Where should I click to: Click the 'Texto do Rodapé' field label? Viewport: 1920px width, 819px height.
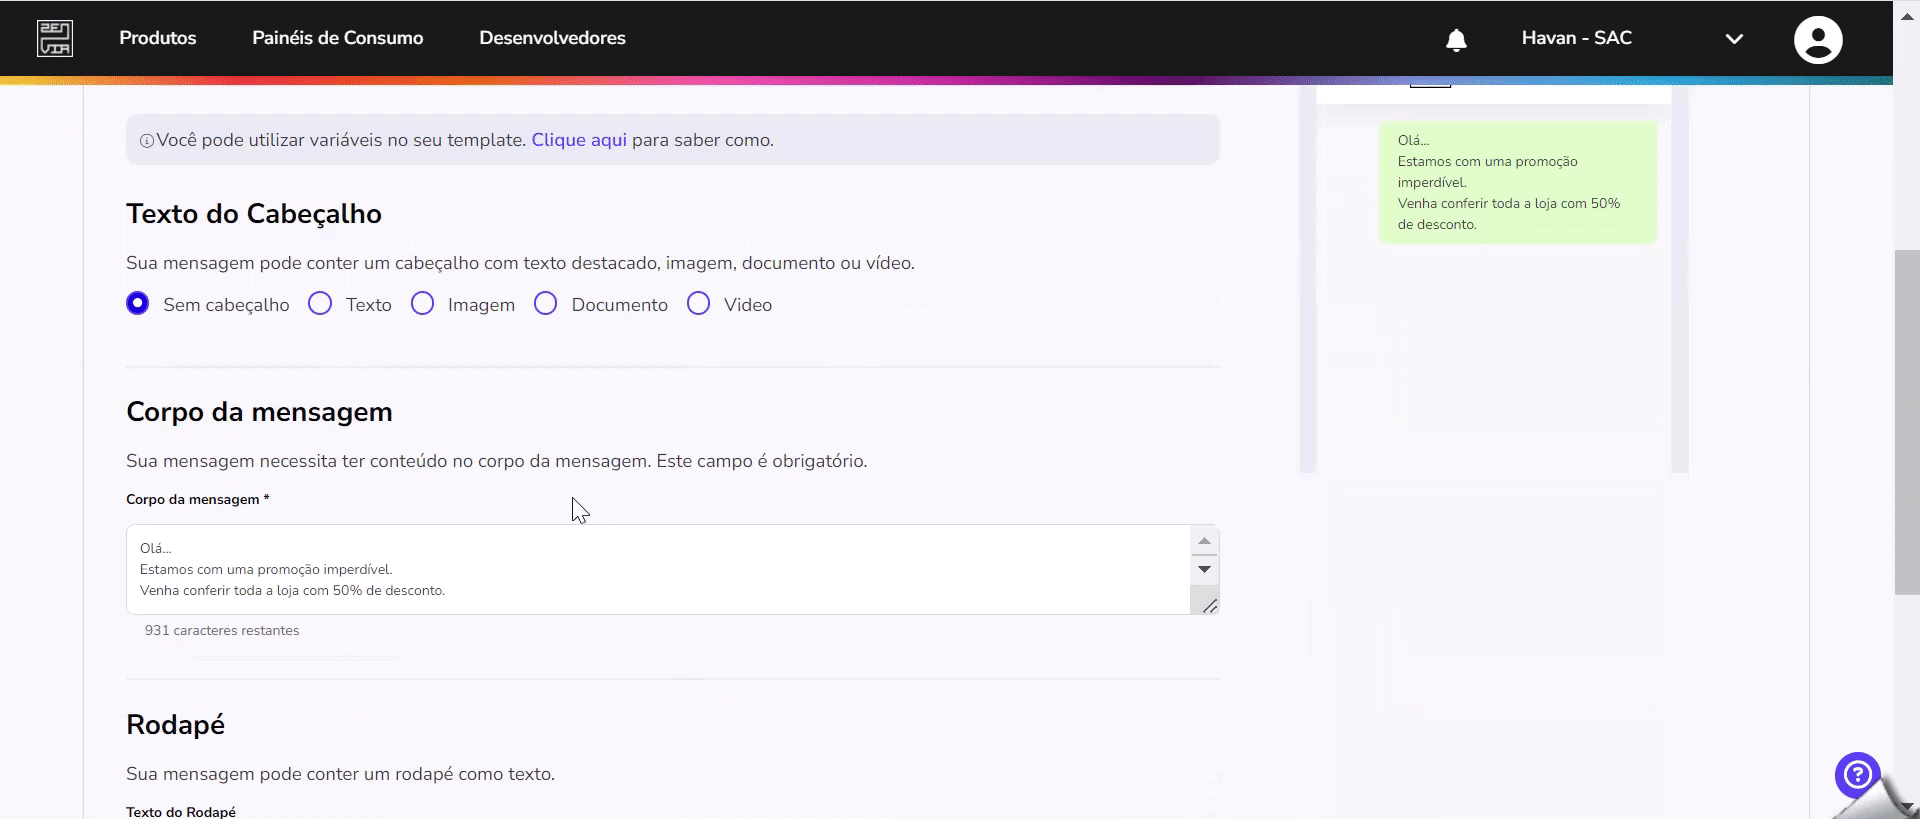click(181, 811)
